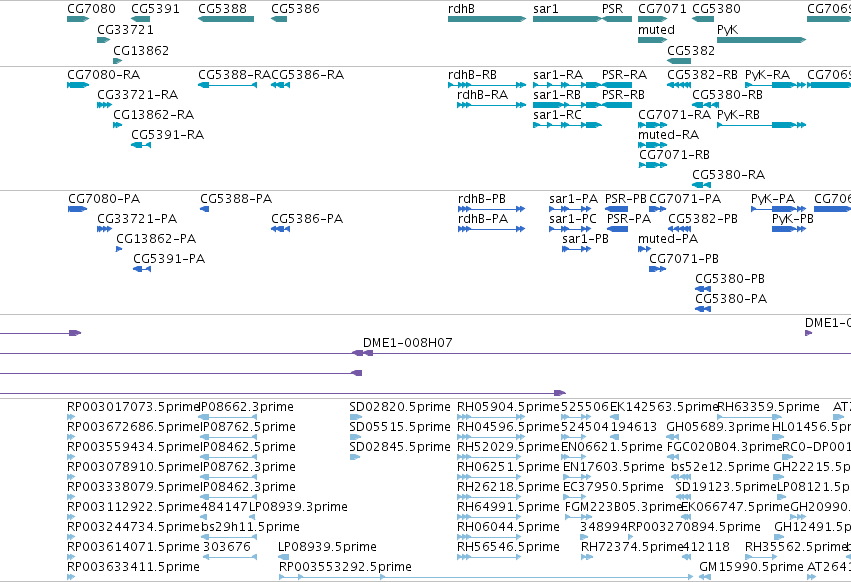Screen dimensions: 851x582
Task: Click the sar1-RA transcript label
Action: [558, 75]
